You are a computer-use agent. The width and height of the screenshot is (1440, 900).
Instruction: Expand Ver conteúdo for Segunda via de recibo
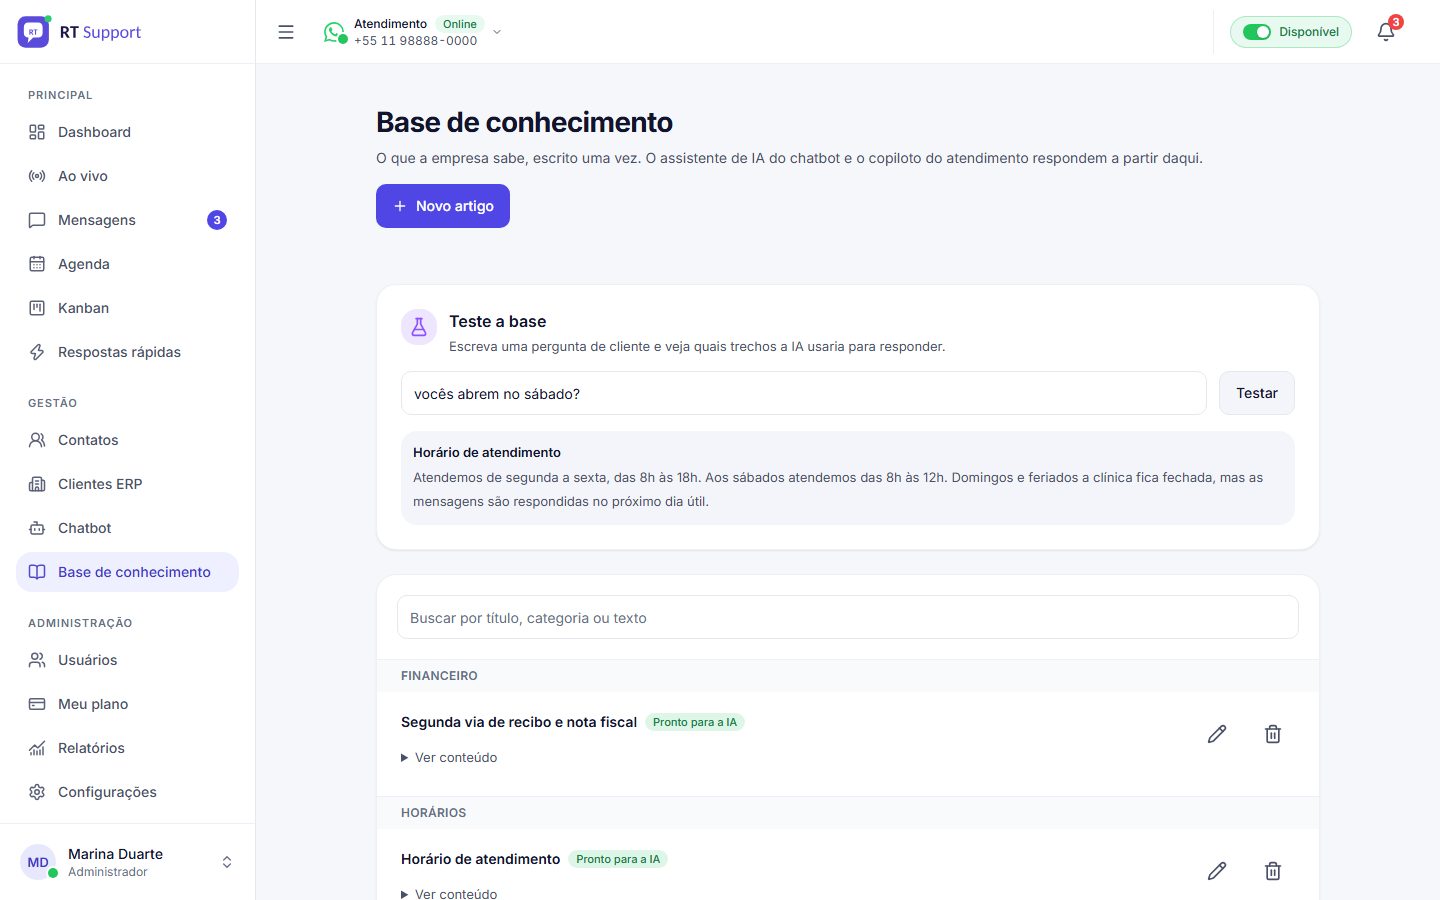[x=449, y=757]
